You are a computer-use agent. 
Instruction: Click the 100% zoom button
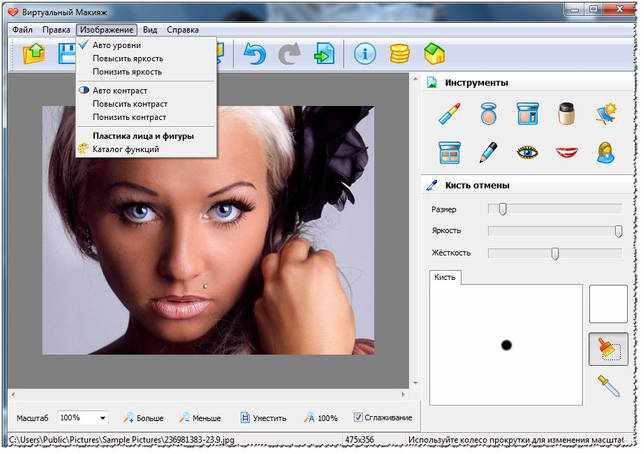pyautogui.click(x=320, y=418)
